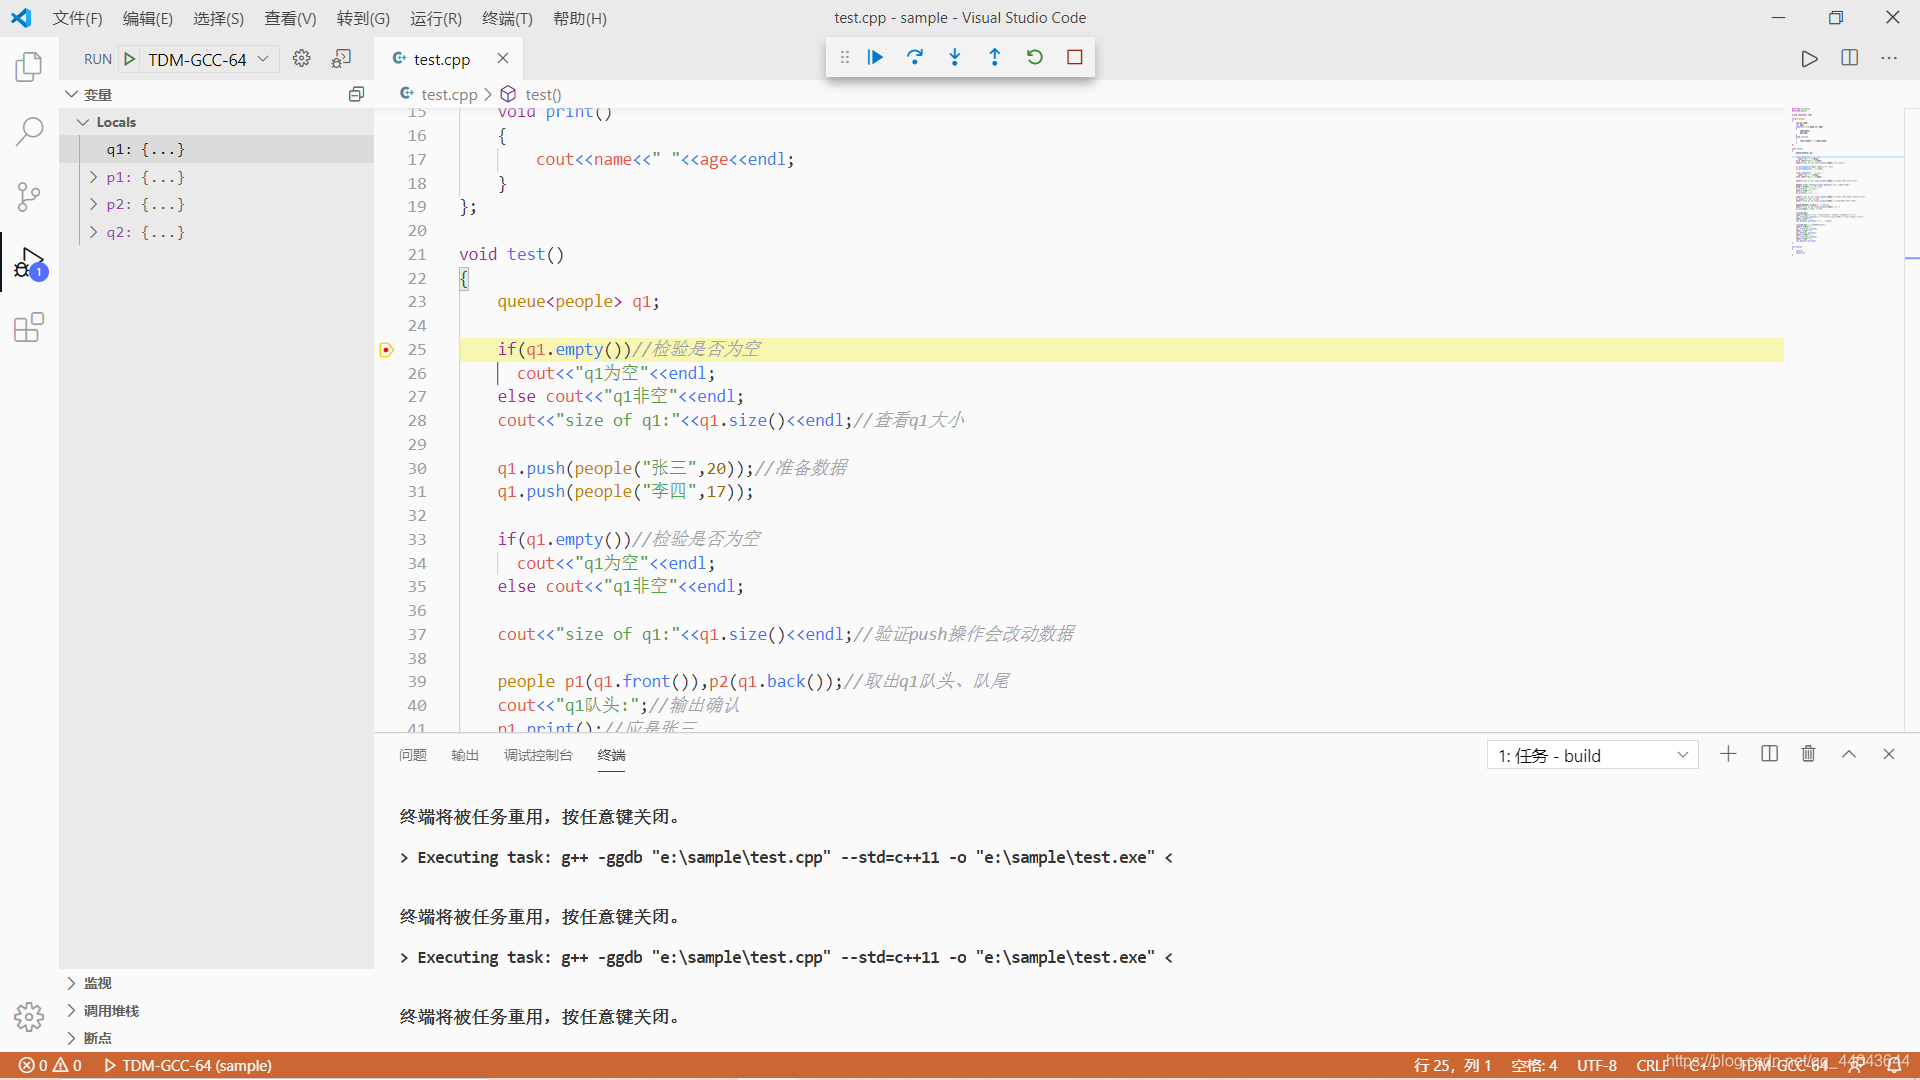Viewport: 1920px width, 1080px height.
Task: Open the terminal selector '1: 任务 - build'
Action: pos(1592,755)
